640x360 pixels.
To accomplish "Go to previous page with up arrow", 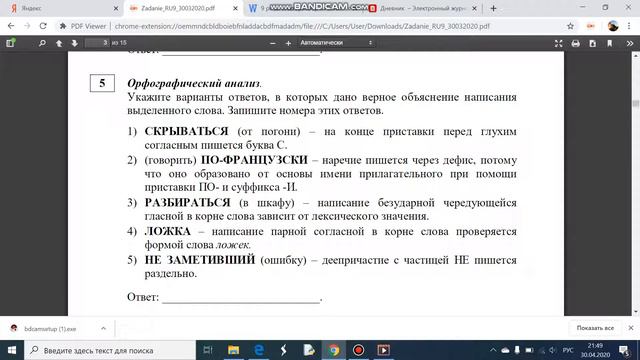I will pos(59,43).
